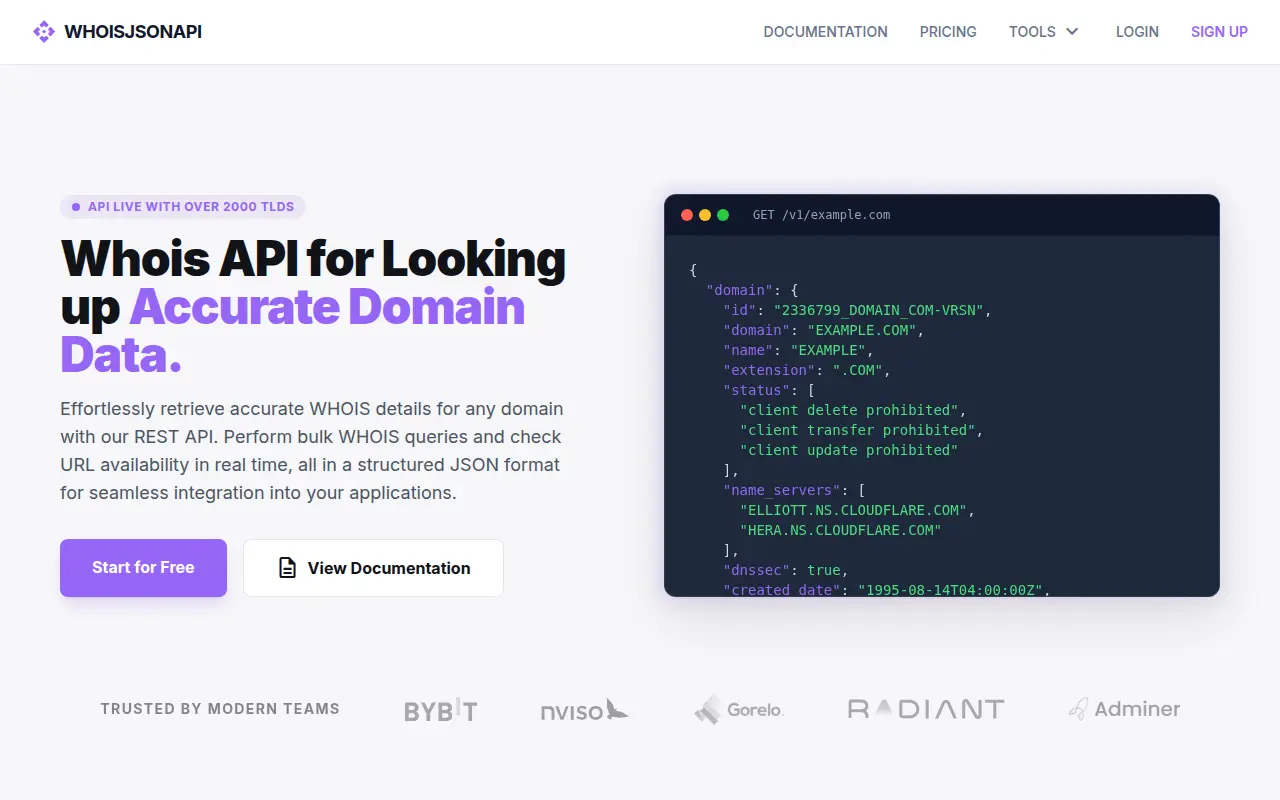Click the purple dot in the API Live badge
Screen dimensions: 1280x800
[76, 207]
